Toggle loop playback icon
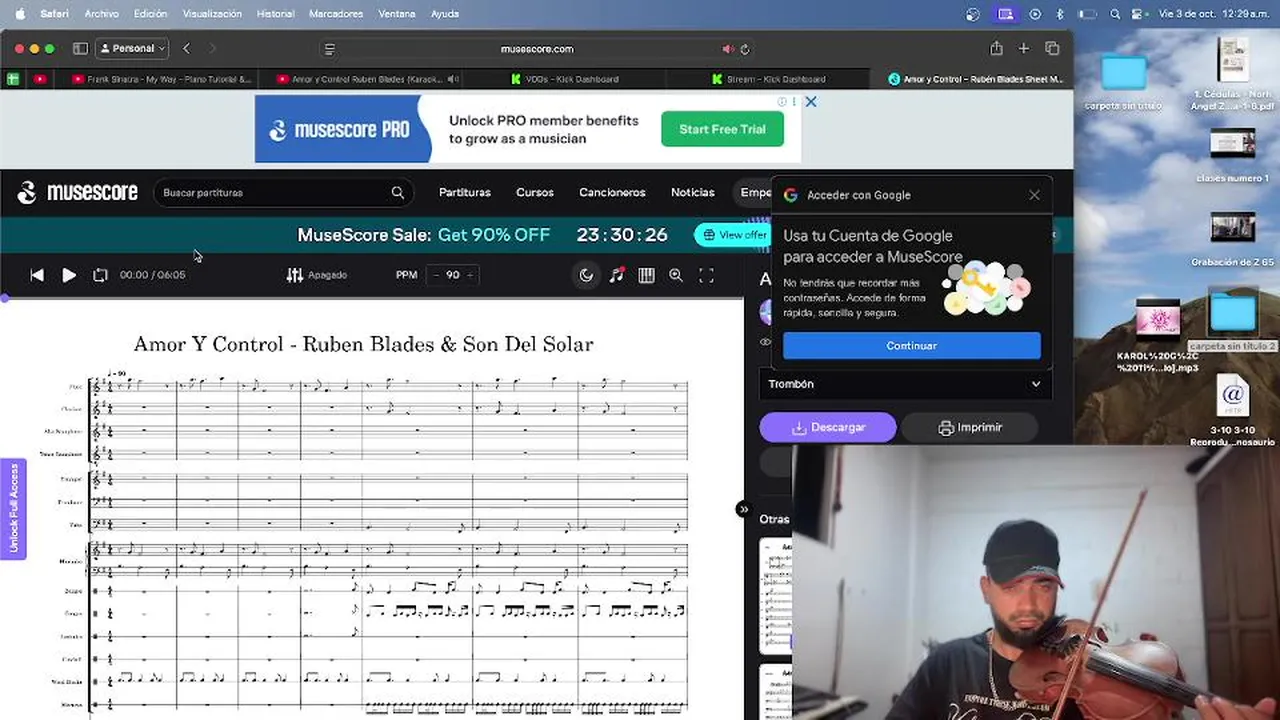This screenshot has width=1280, height=720. coord(100,275)
